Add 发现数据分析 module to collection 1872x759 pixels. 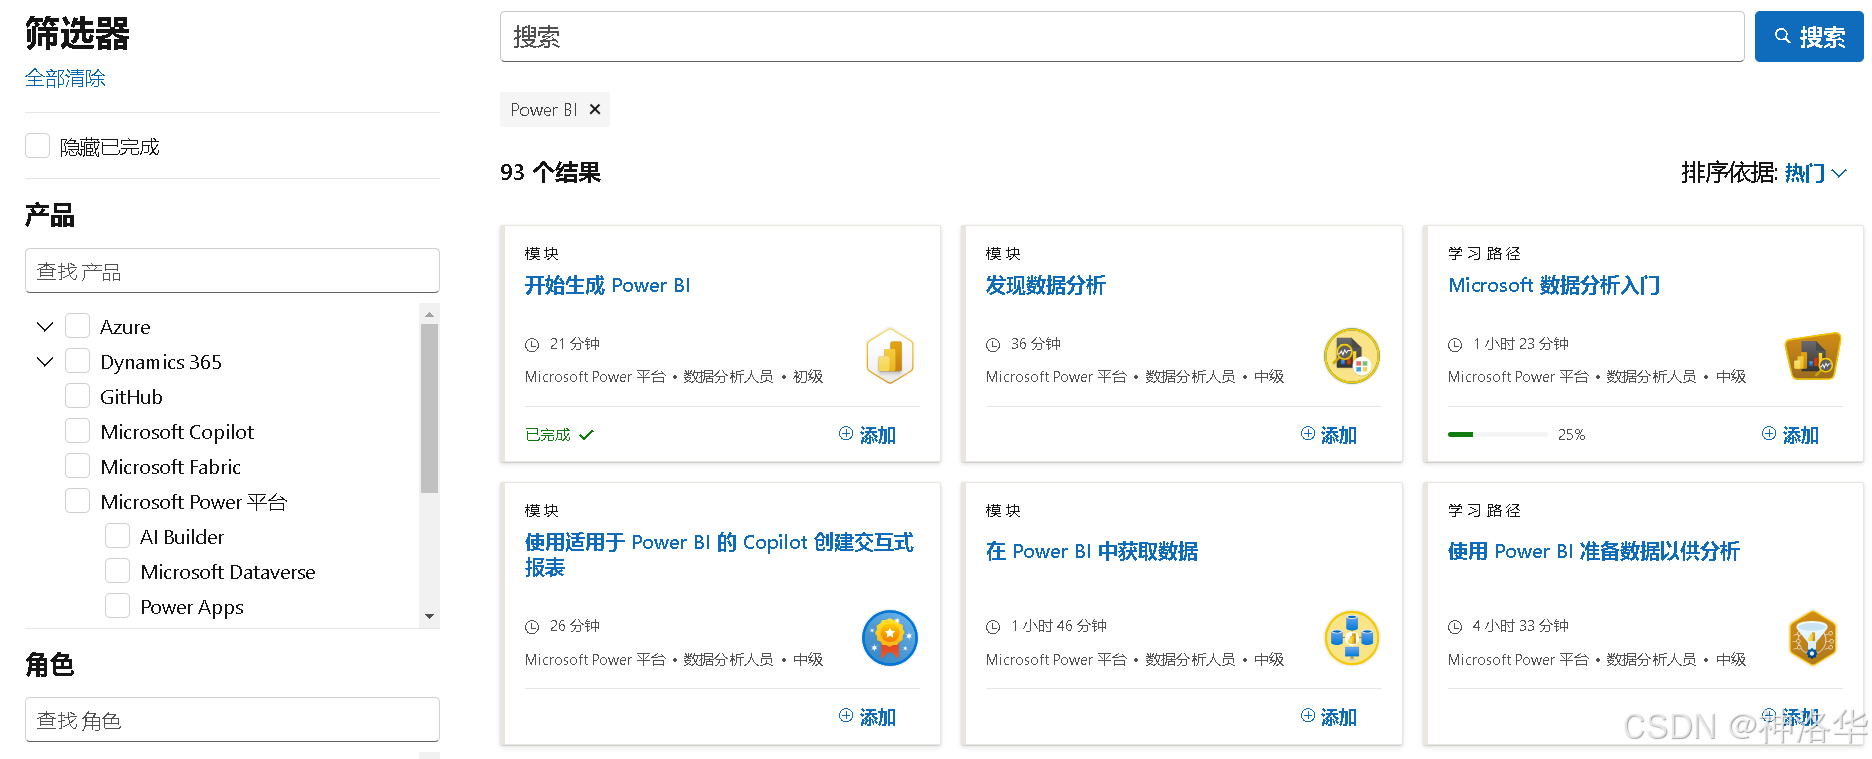1328,435
